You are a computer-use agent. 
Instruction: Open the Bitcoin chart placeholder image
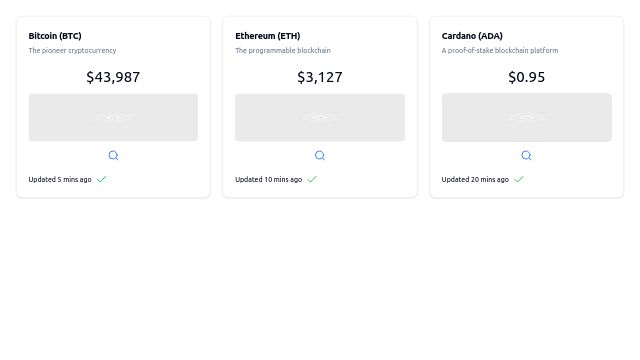coord(113,118)
